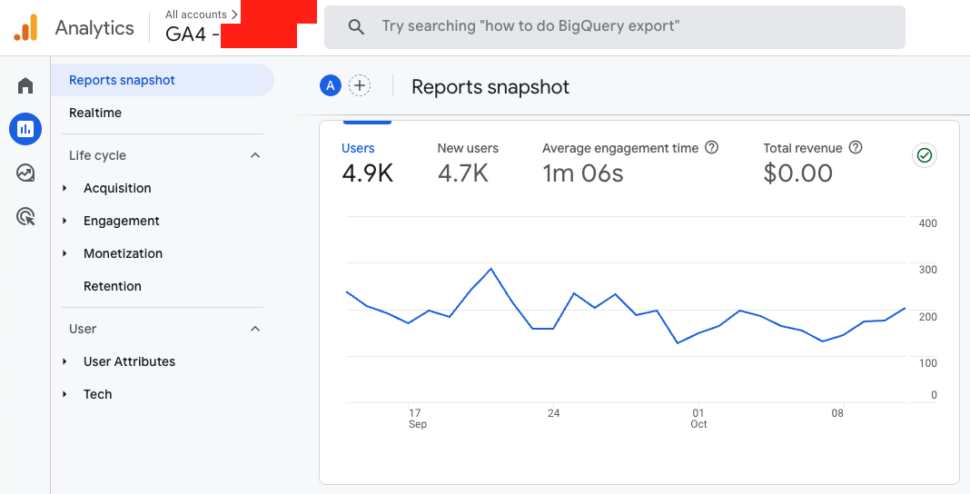Screen dimensions: 970x494
Task: Click help icon beside Average engagement time
Action: click(712, 148)
